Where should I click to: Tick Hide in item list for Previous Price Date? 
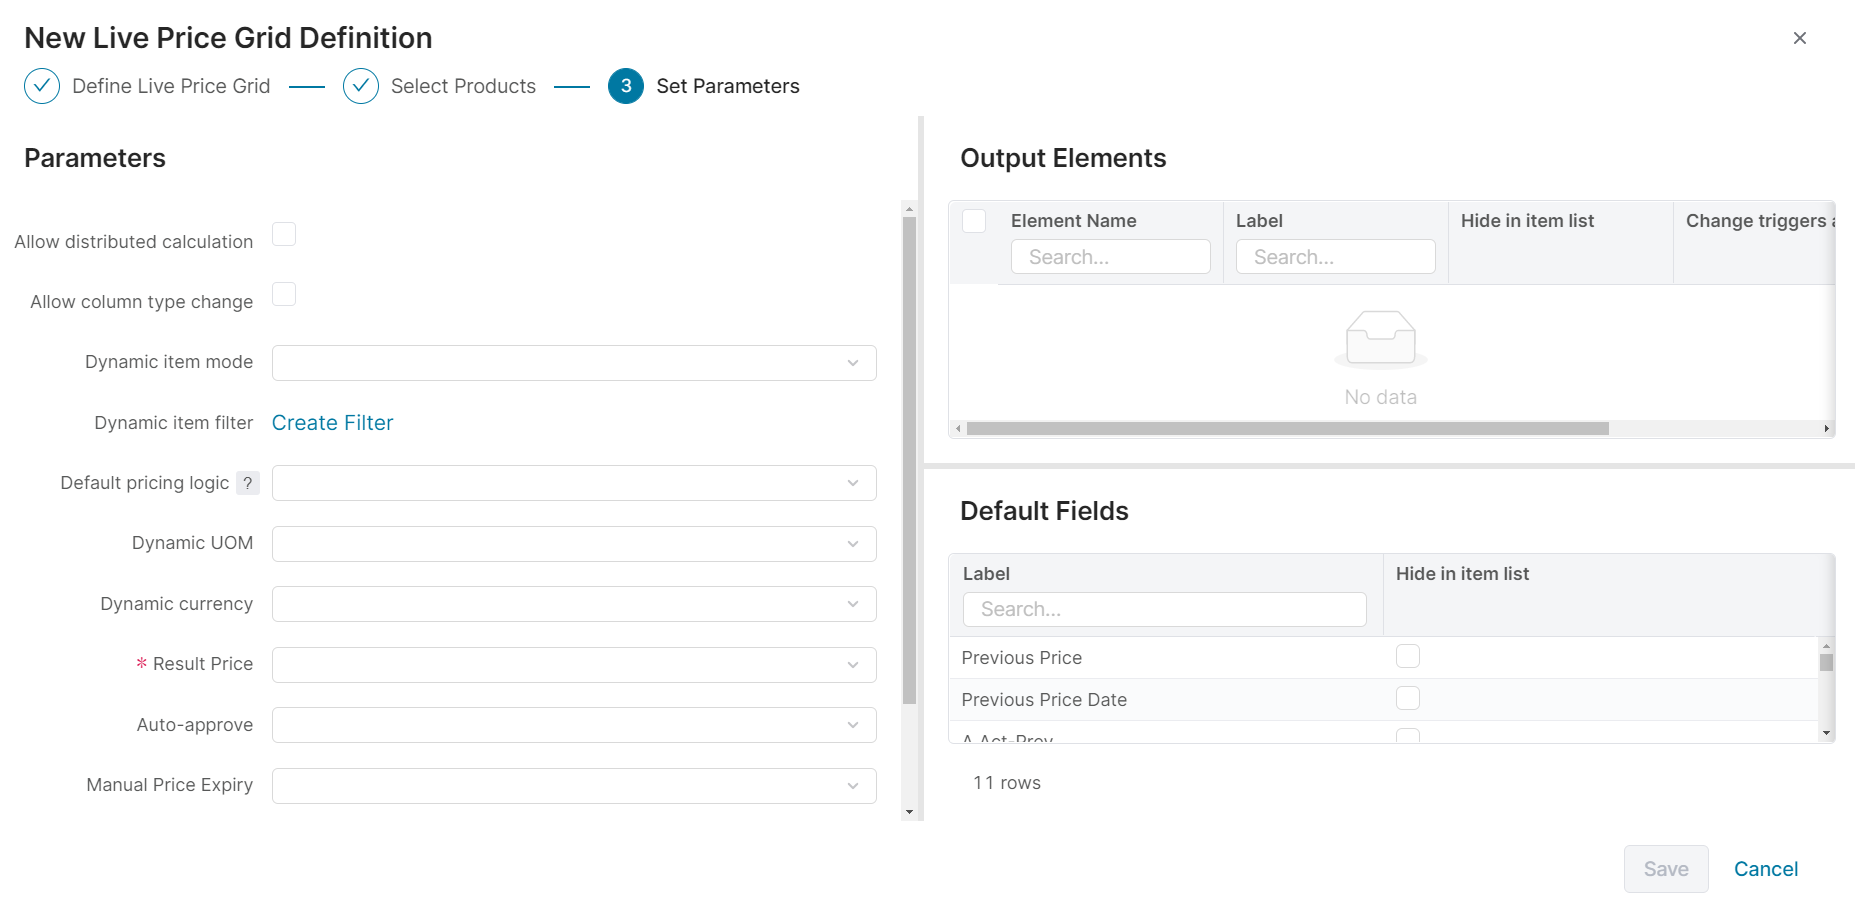tap(1407, 698)
